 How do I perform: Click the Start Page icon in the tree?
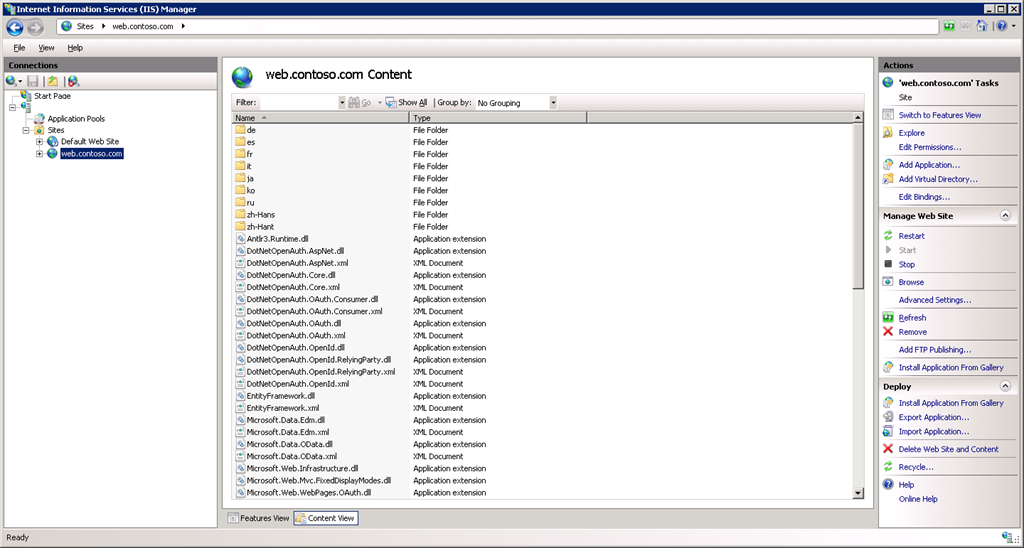click(x=26, y=95)
